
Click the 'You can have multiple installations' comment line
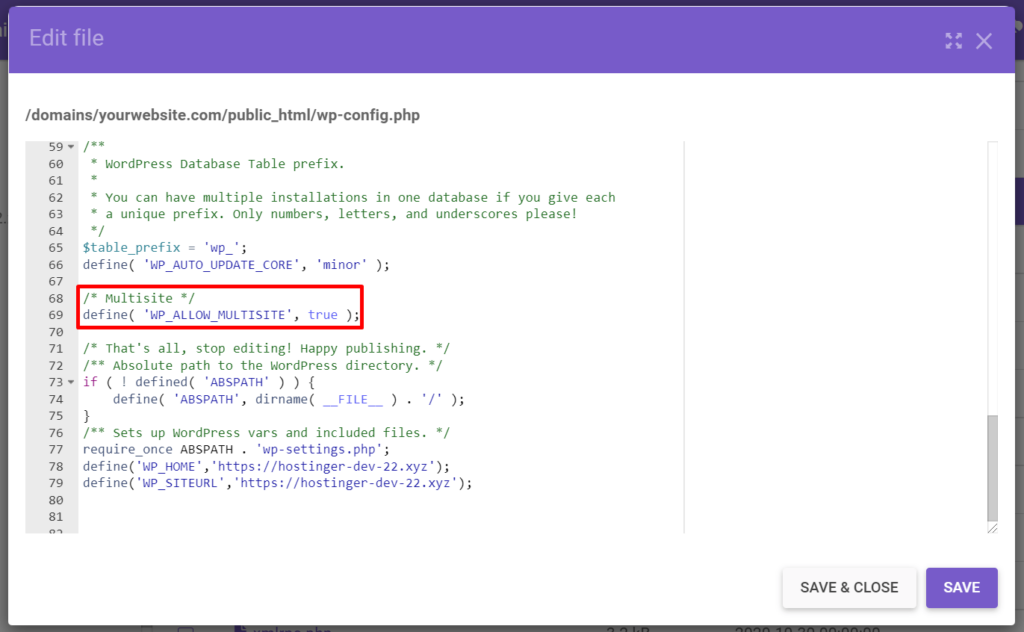click(353, 198)
